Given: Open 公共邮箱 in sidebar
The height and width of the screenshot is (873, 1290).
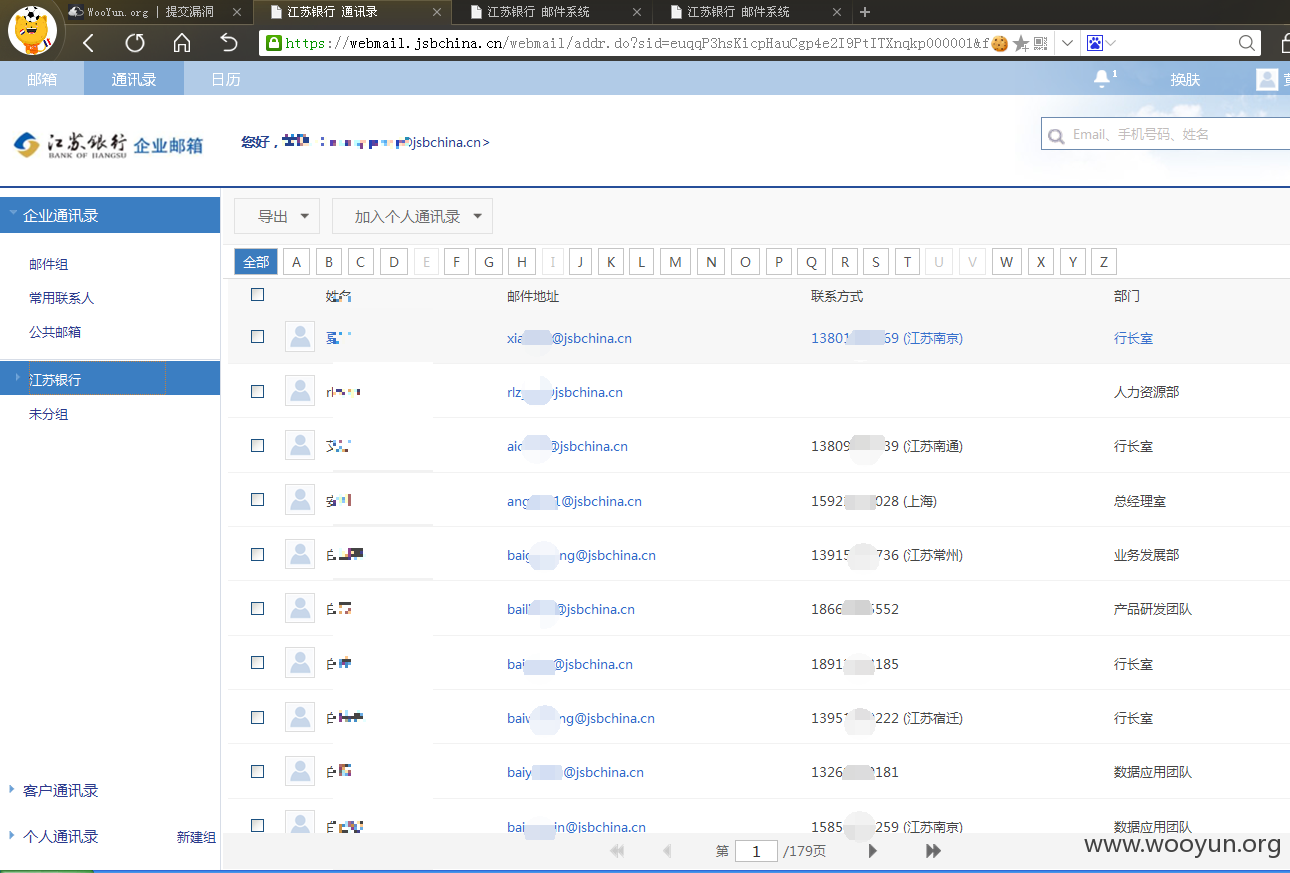Looking at the screenshot, I should click(x=55, y=332).
